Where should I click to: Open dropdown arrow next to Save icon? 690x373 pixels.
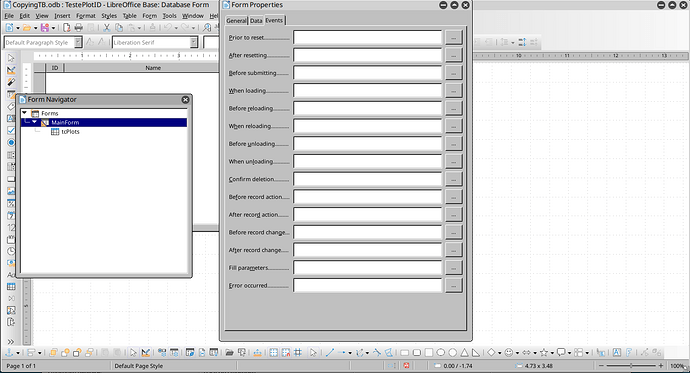(53, 28)
